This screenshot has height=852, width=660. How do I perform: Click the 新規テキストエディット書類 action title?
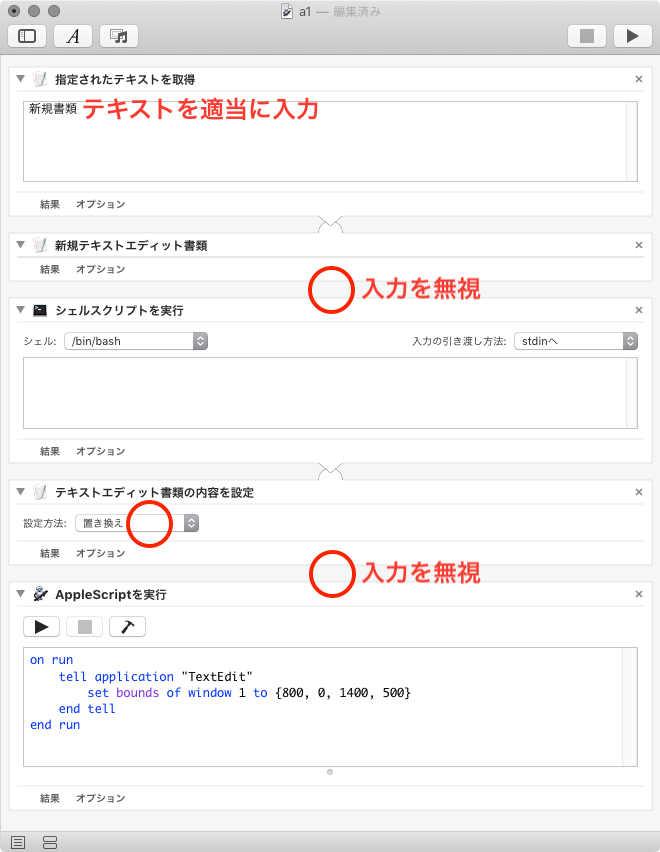(131, 246)
